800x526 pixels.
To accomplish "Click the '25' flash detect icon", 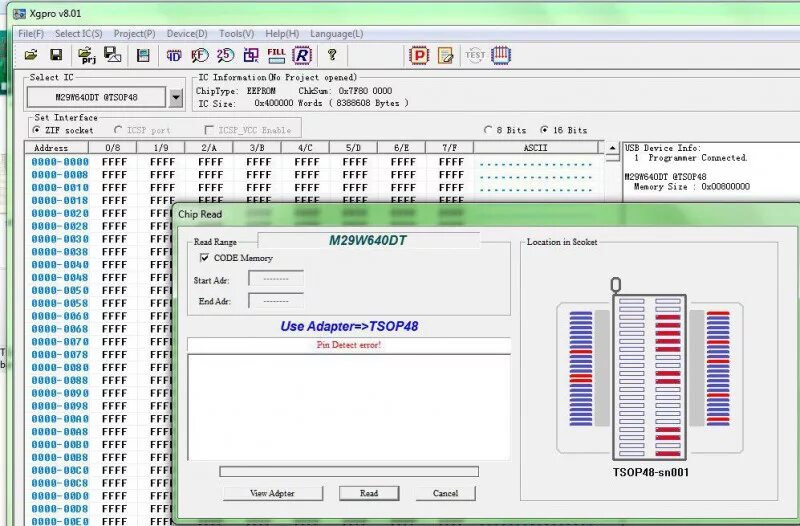I will click(225, 55).
